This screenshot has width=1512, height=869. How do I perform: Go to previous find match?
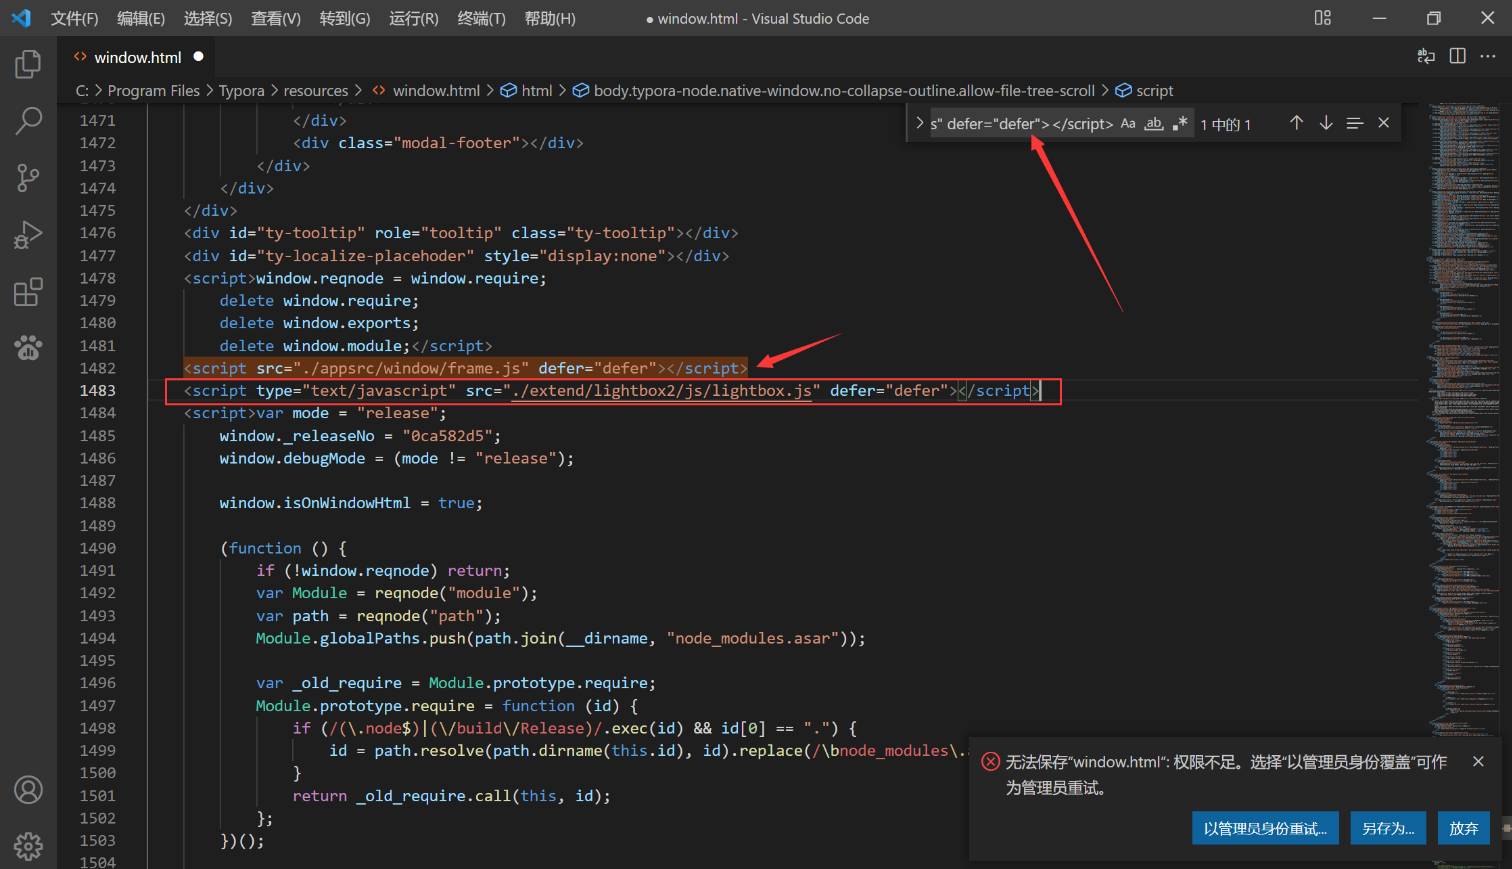(1296, 123)
